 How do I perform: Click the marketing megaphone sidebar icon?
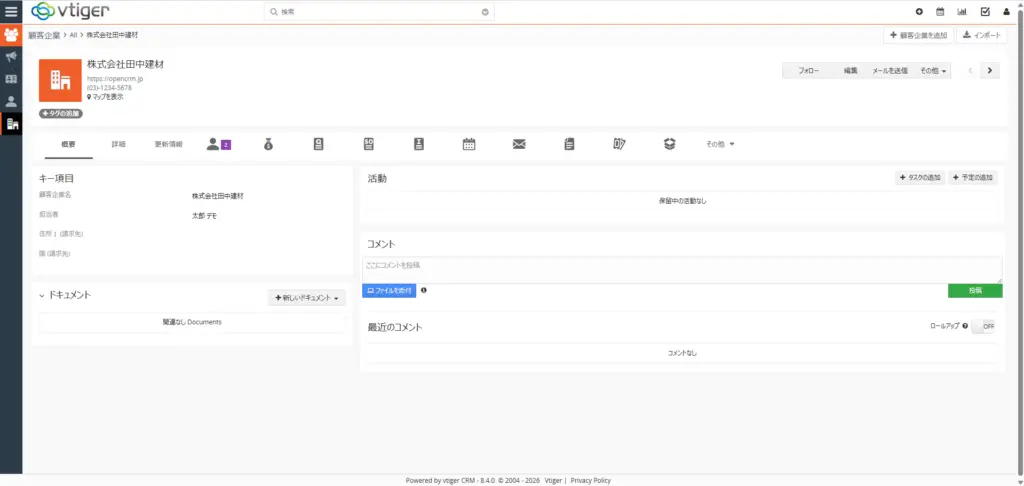point(11,57)
